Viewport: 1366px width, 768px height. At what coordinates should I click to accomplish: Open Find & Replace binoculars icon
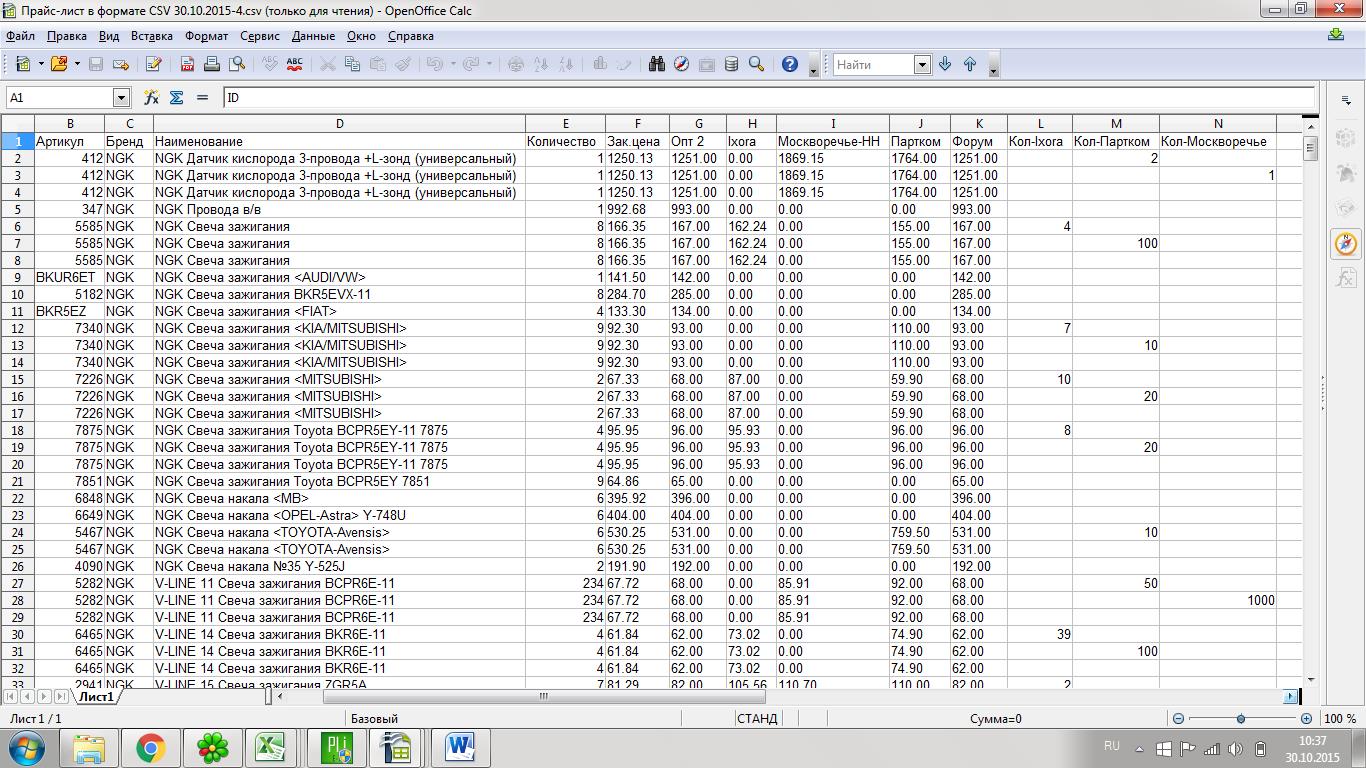pyautogui.click(x=657, y=64)
